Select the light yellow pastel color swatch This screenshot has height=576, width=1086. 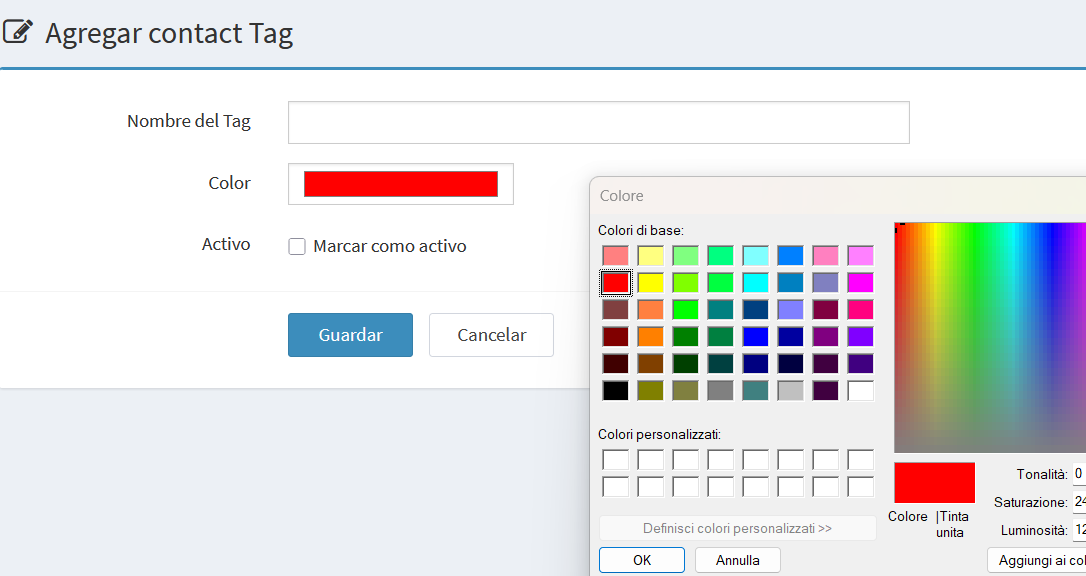(650, 255)
